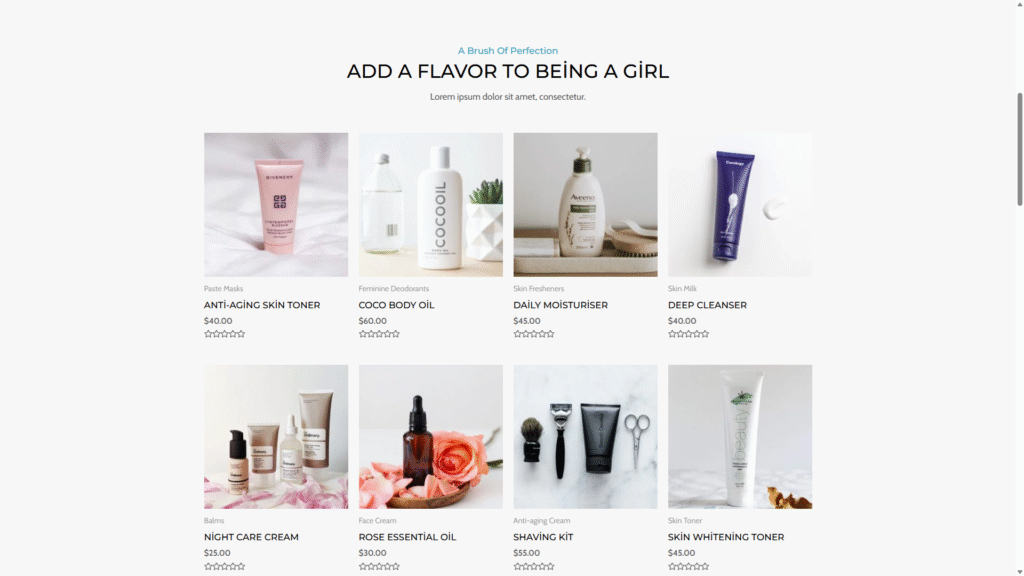Image resolution: width=1024 pixels, height=576 pixels.
Task: Click the Skin Whitening Toner image
Action: click(x=740, y=436)
